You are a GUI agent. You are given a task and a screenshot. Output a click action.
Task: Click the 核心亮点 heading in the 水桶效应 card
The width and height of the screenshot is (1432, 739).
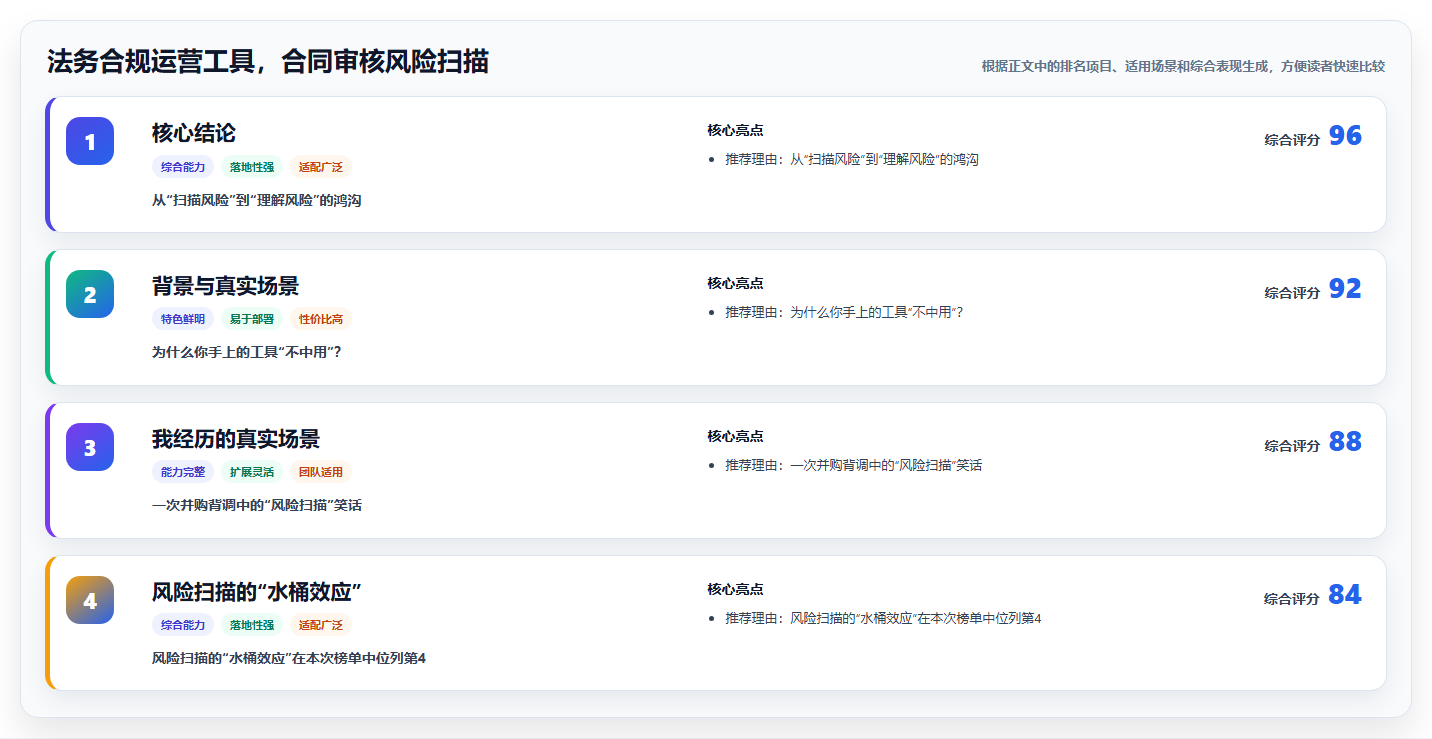click(735, 590)
